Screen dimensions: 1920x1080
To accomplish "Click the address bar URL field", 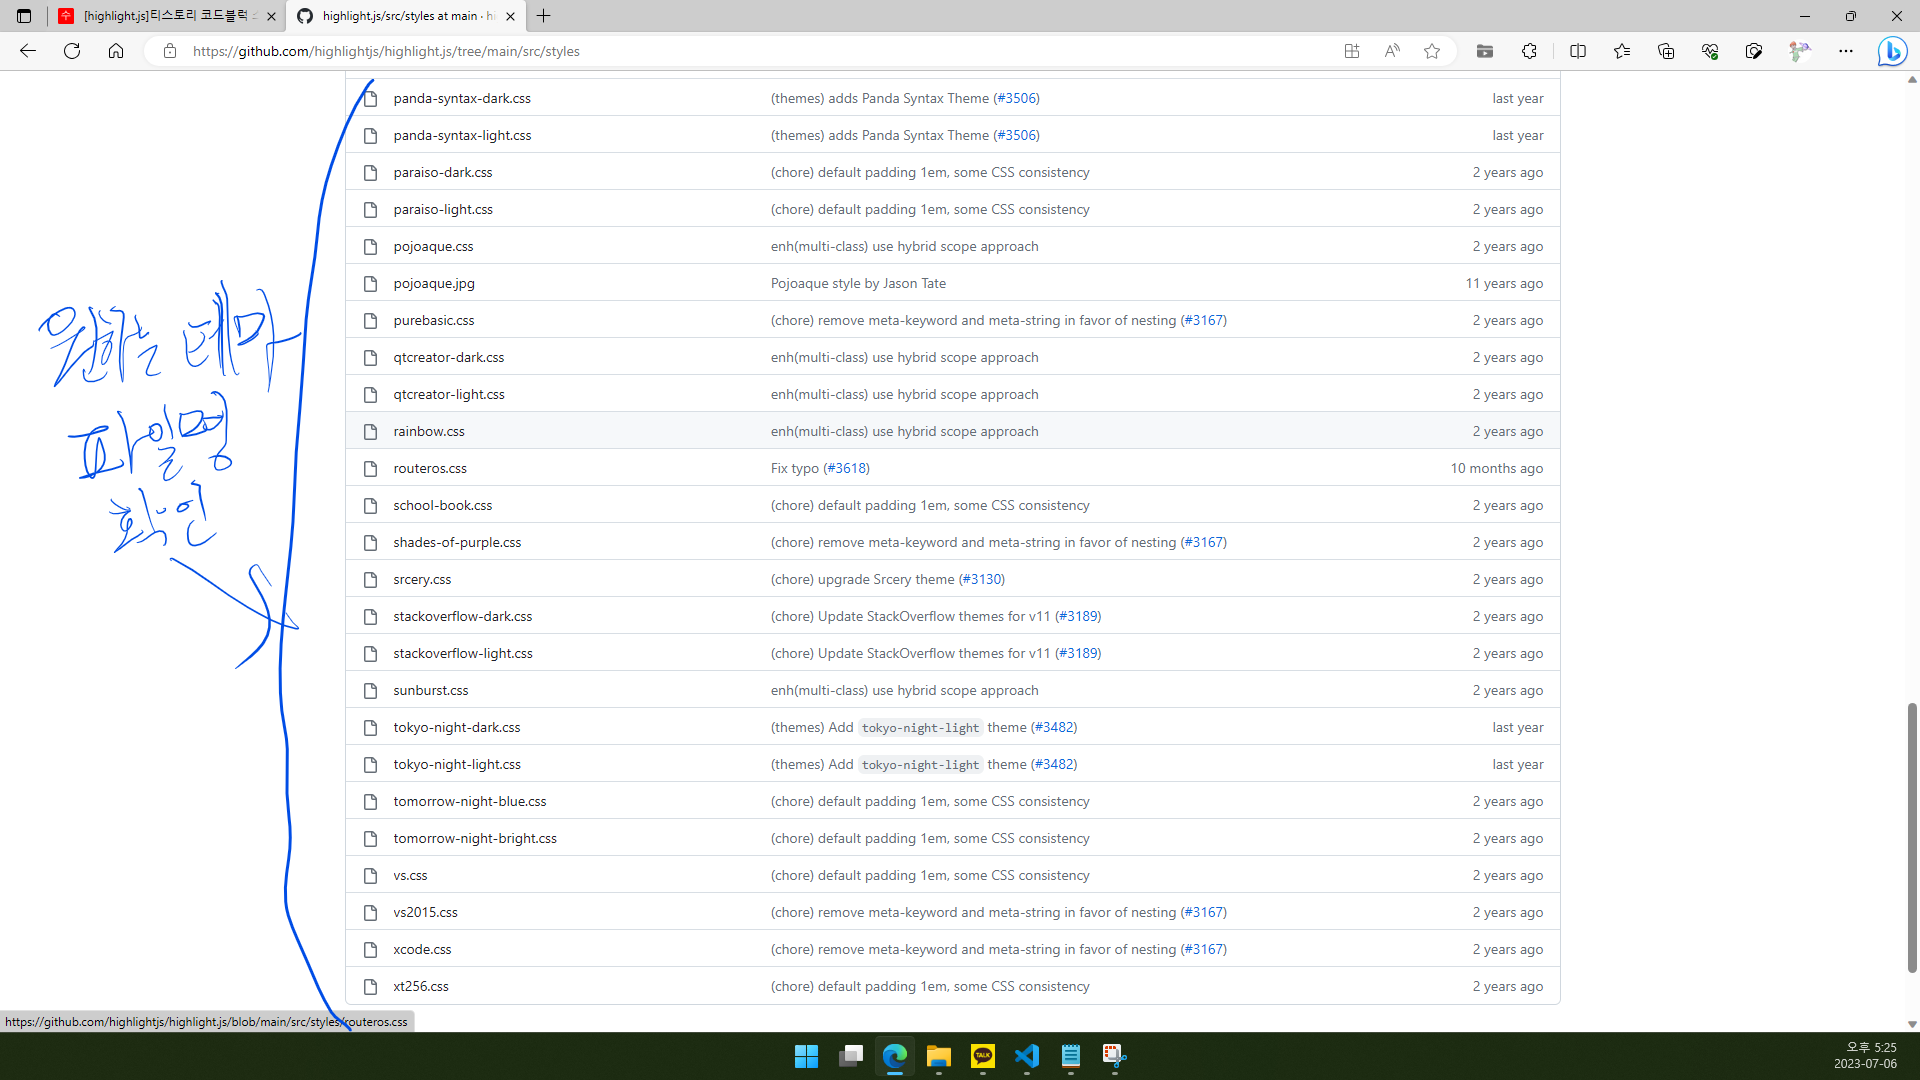I will pyautogui.click(x=760, y=51).
